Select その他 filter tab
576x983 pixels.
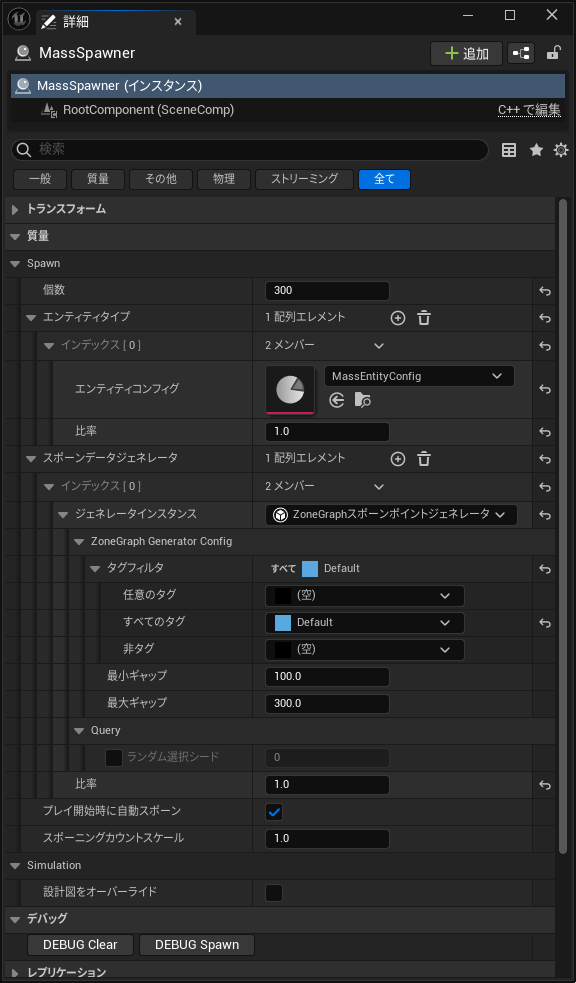pos(160,179)
